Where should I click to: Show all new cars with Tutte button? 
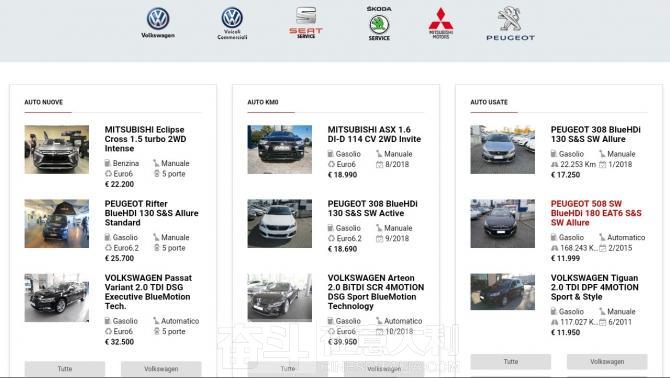coord(65,369)
